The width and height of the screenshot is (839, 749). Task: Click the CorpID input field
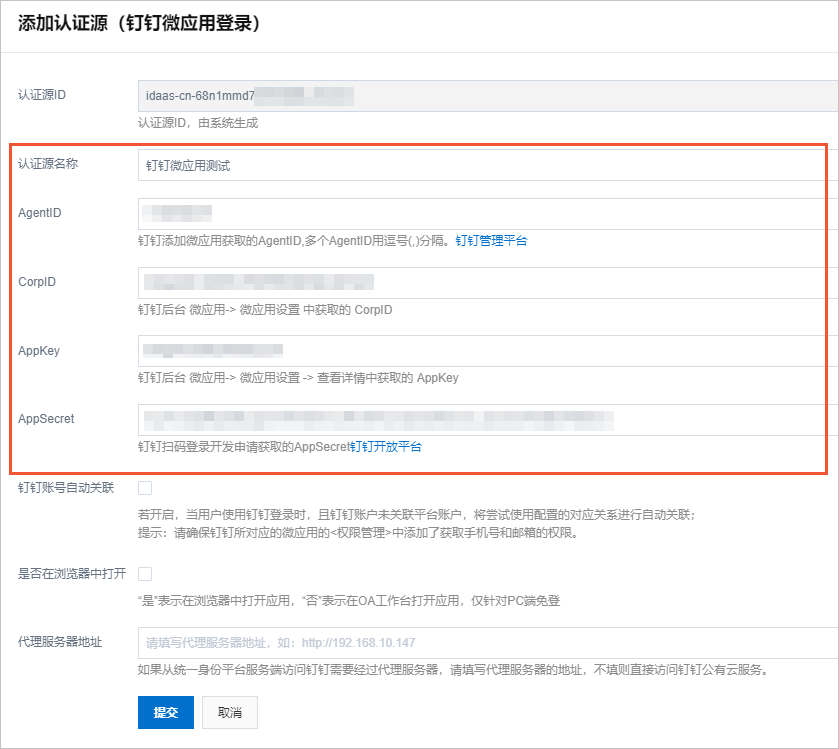click(488, 282)
